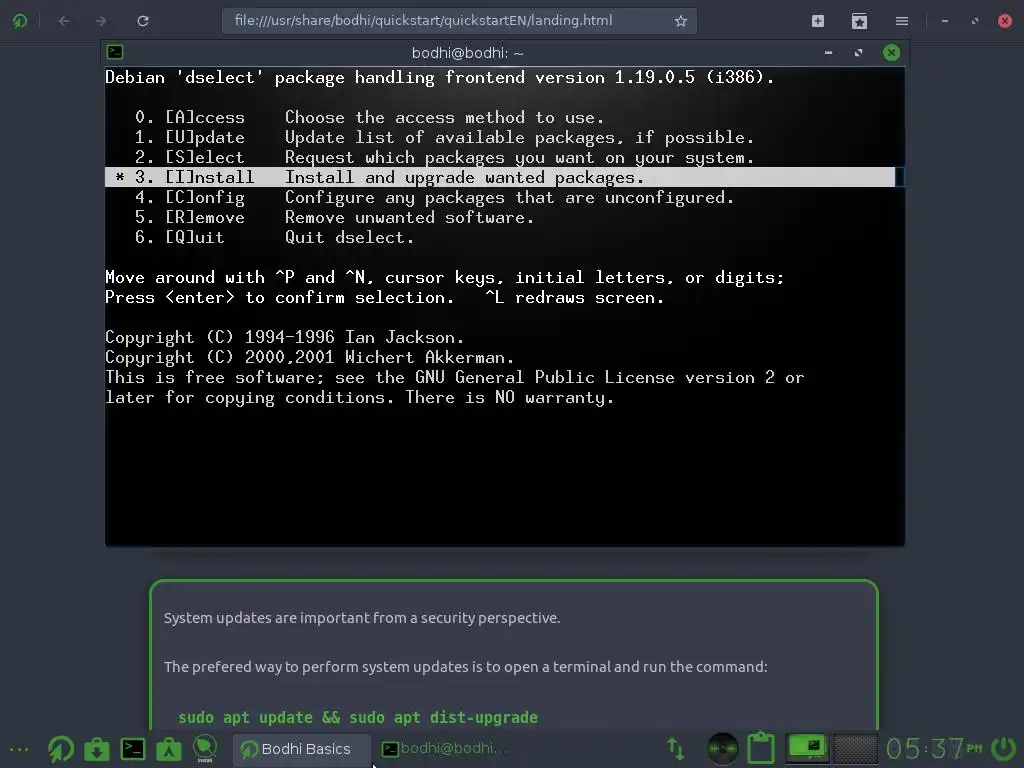Click the browser back arrow
The height and width of the screenshot is (768, 1024).
point(64,21)
